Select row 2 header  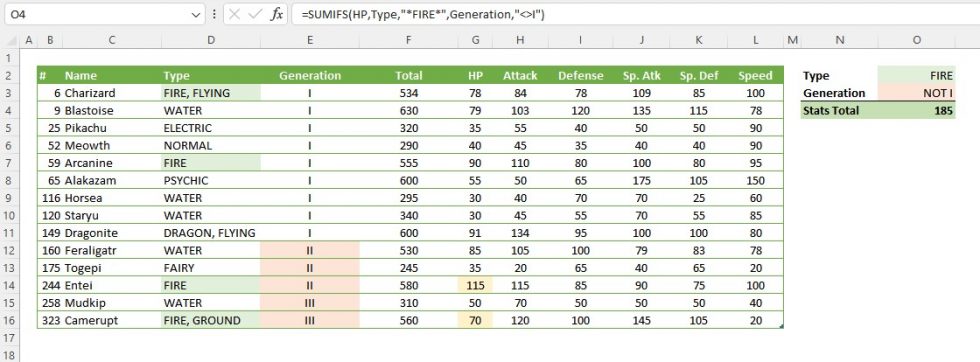[9, 76]
